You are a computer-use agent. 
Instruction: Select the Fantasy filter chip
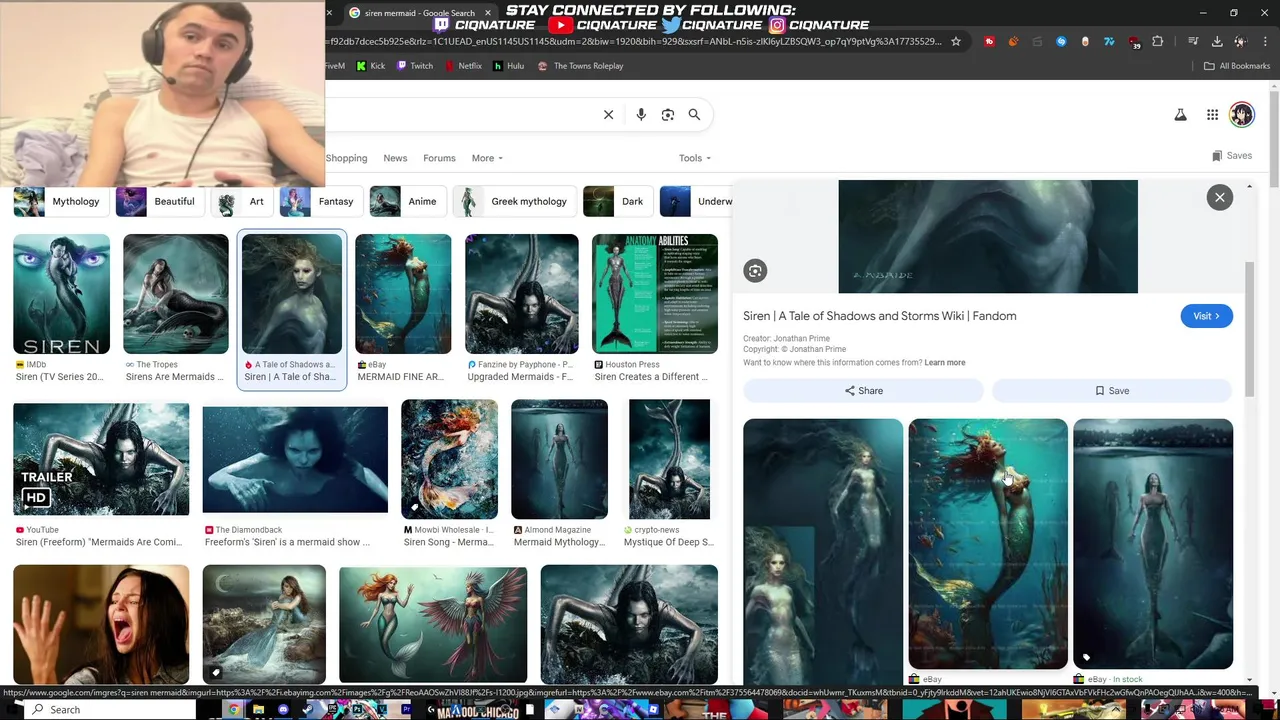coord(320,201)
